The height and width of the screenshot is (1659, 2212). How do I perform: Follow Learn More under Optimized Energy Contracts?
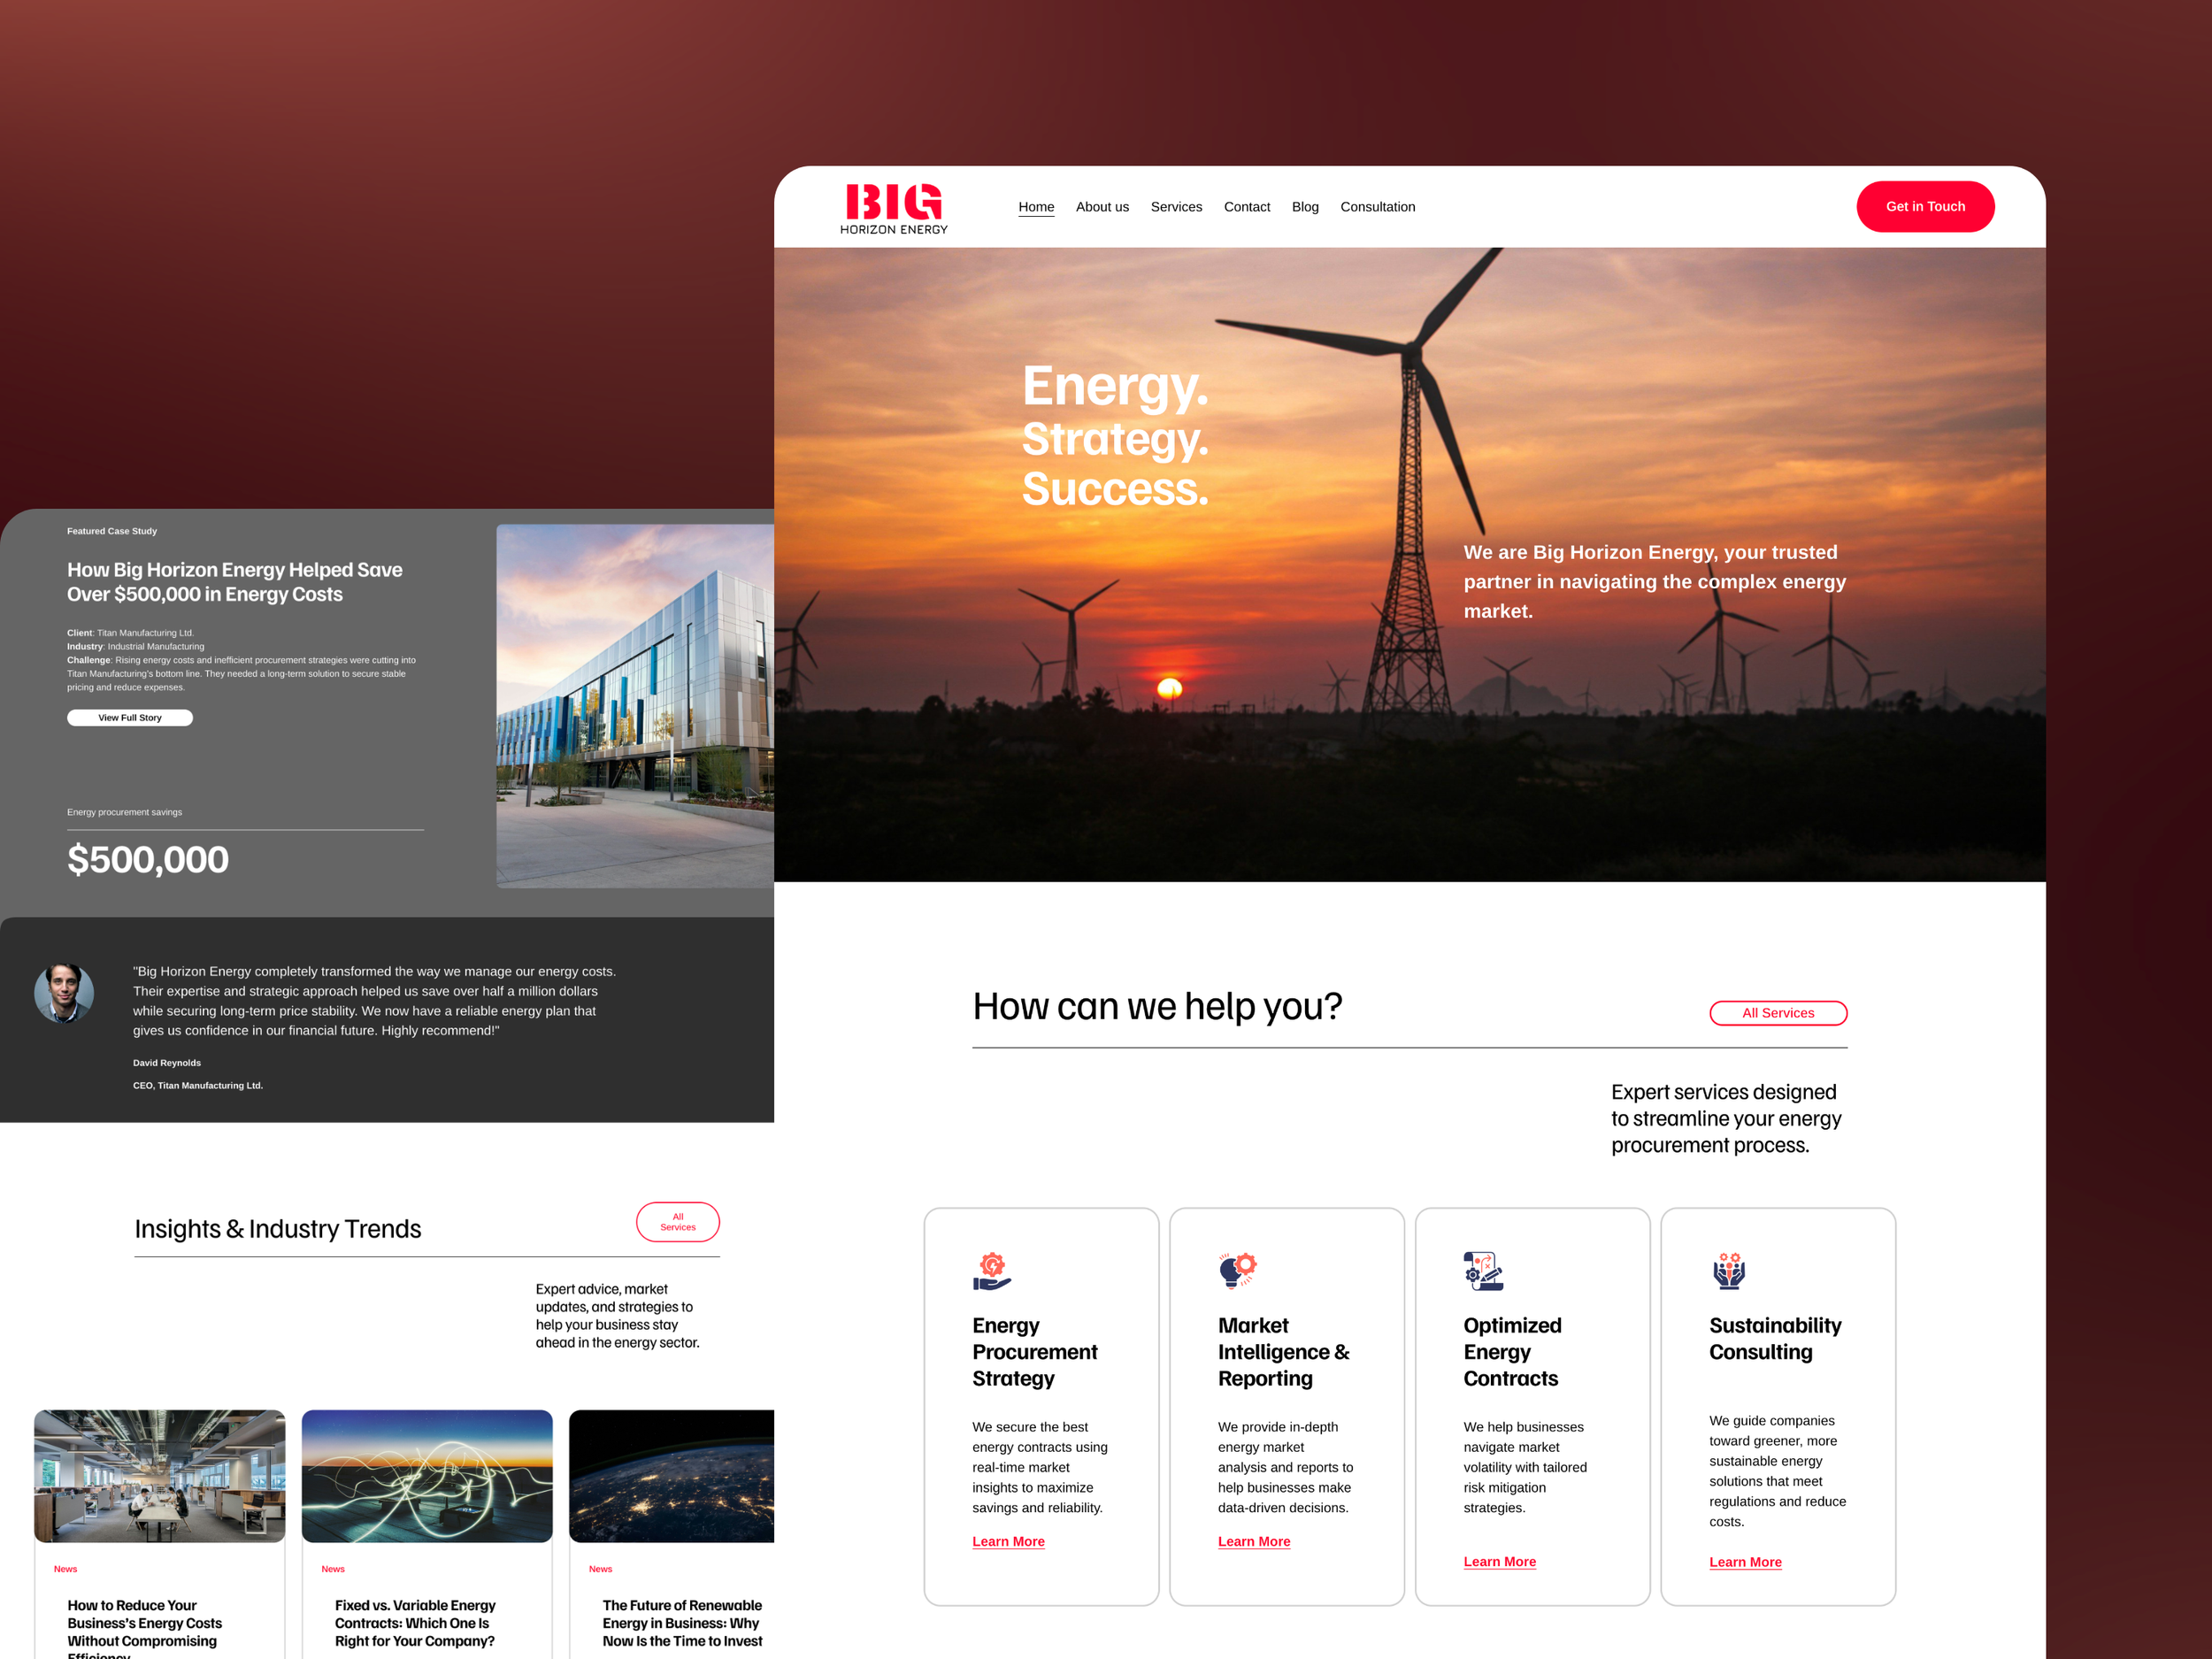pos(1499,1561)
